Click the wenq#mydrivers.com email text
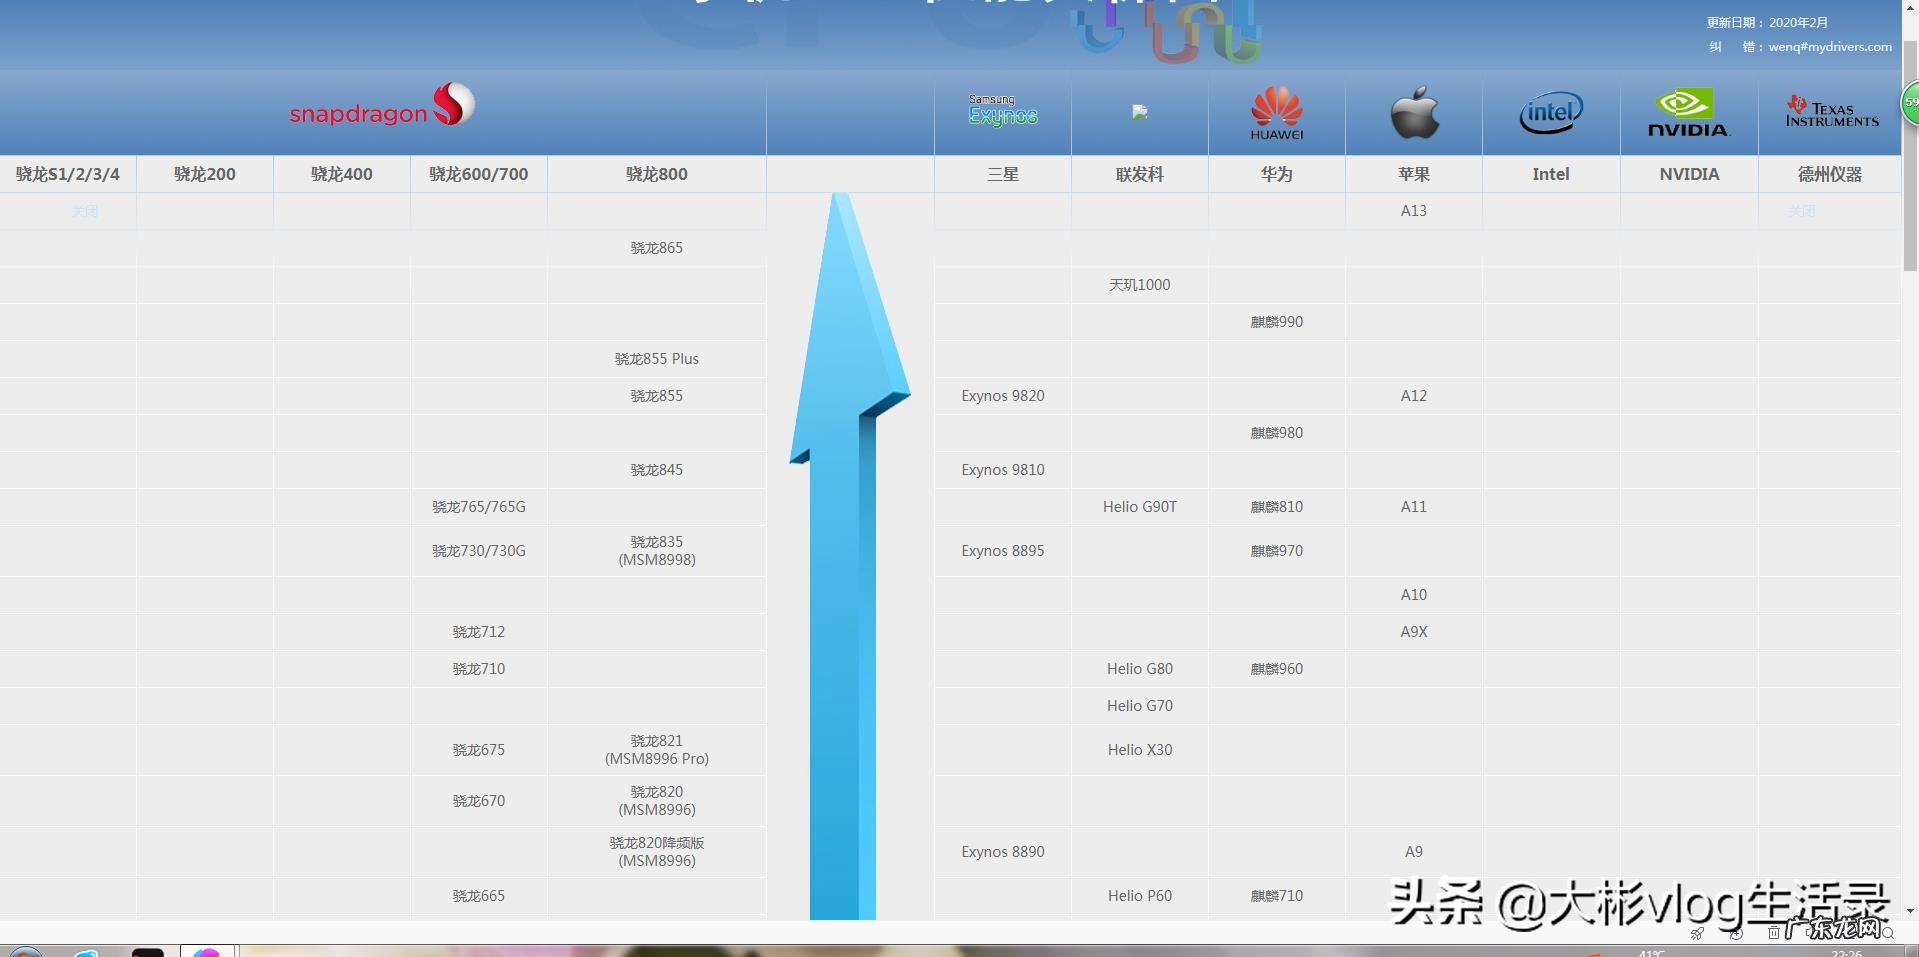 click(x=1829, y=47)
